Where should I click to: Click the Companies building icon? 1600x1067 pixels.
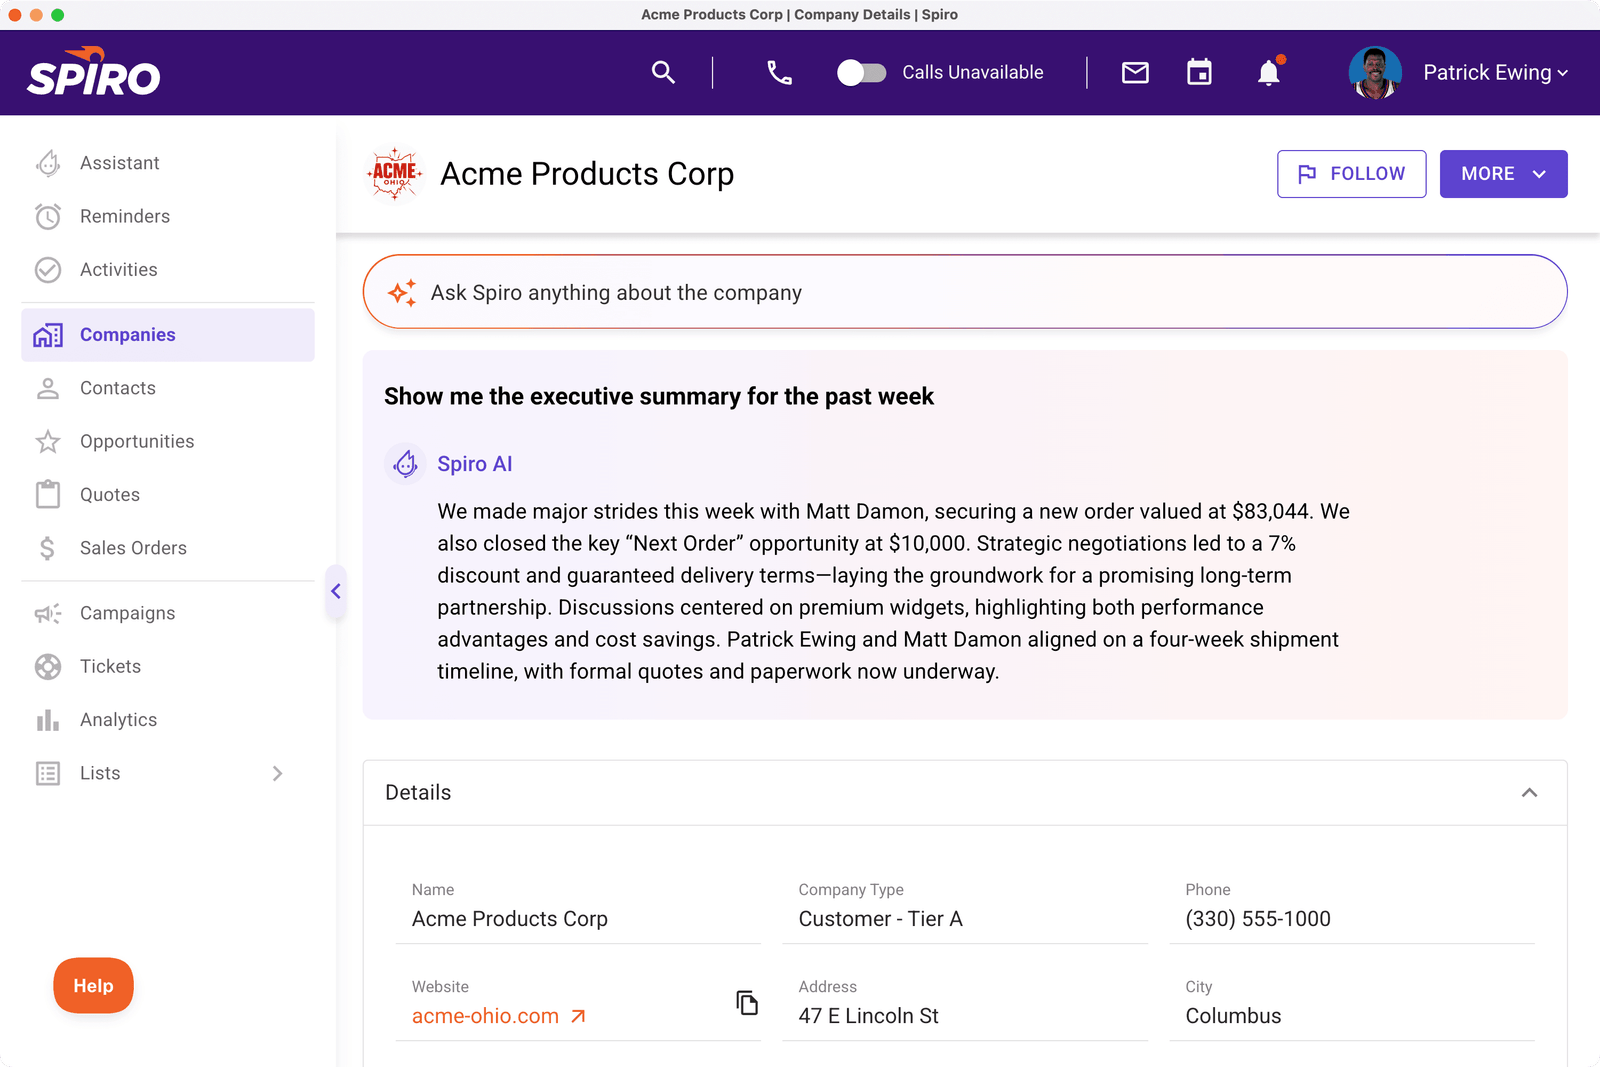[x=48, y=335]
